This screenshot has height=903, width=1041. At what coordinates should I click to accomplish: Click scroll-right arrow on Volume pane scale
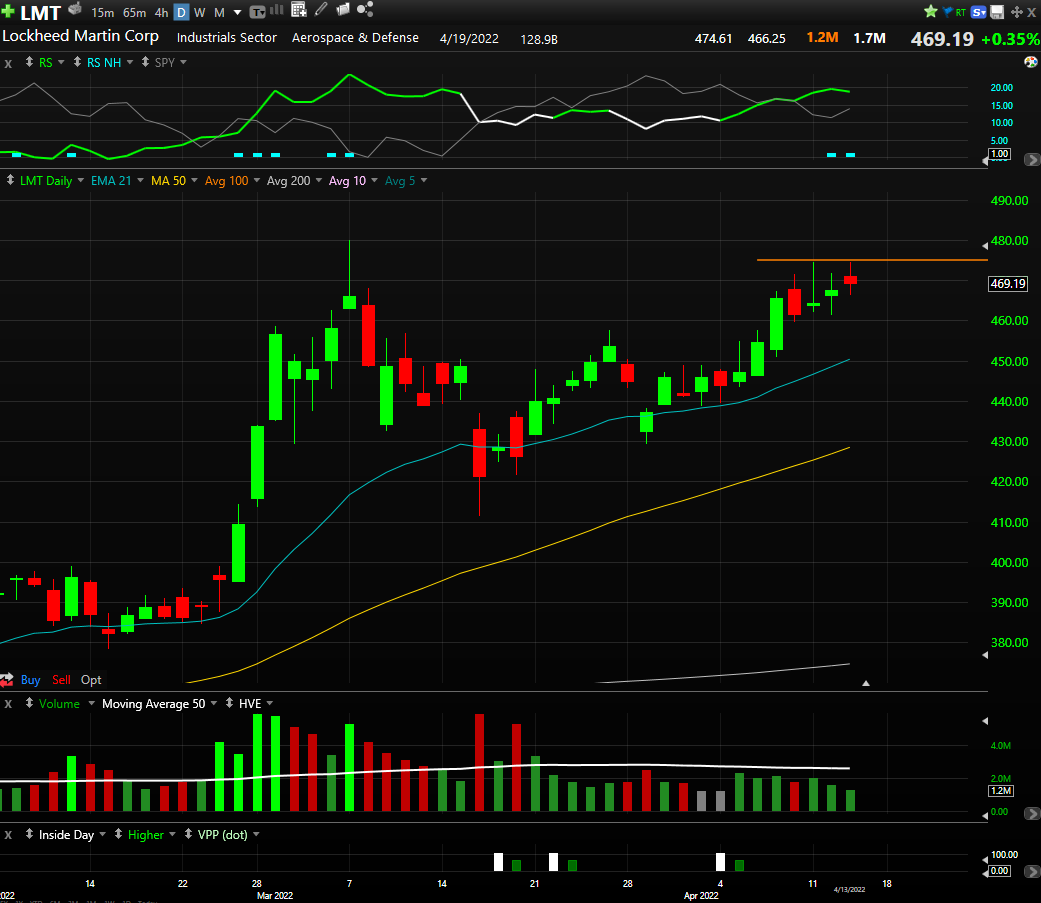click(1032, 813)
